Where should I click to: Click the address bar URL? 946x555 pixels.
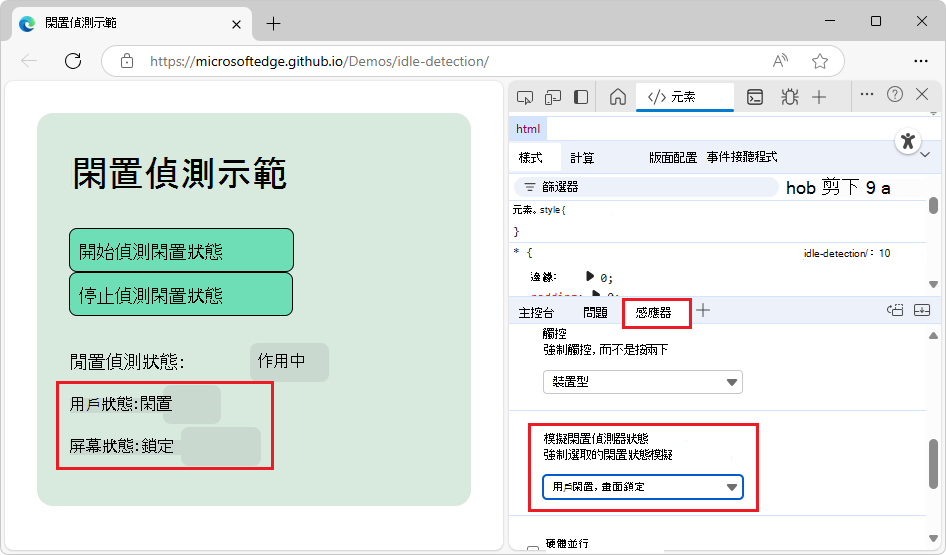319,61
